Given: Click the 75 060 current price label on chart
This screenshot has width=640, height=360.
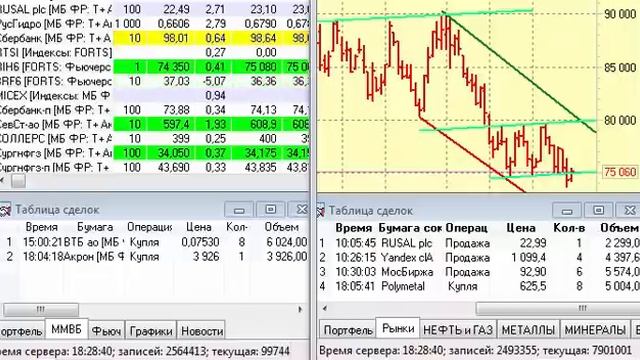Looking at the screenshot, I should pos(620,172).
